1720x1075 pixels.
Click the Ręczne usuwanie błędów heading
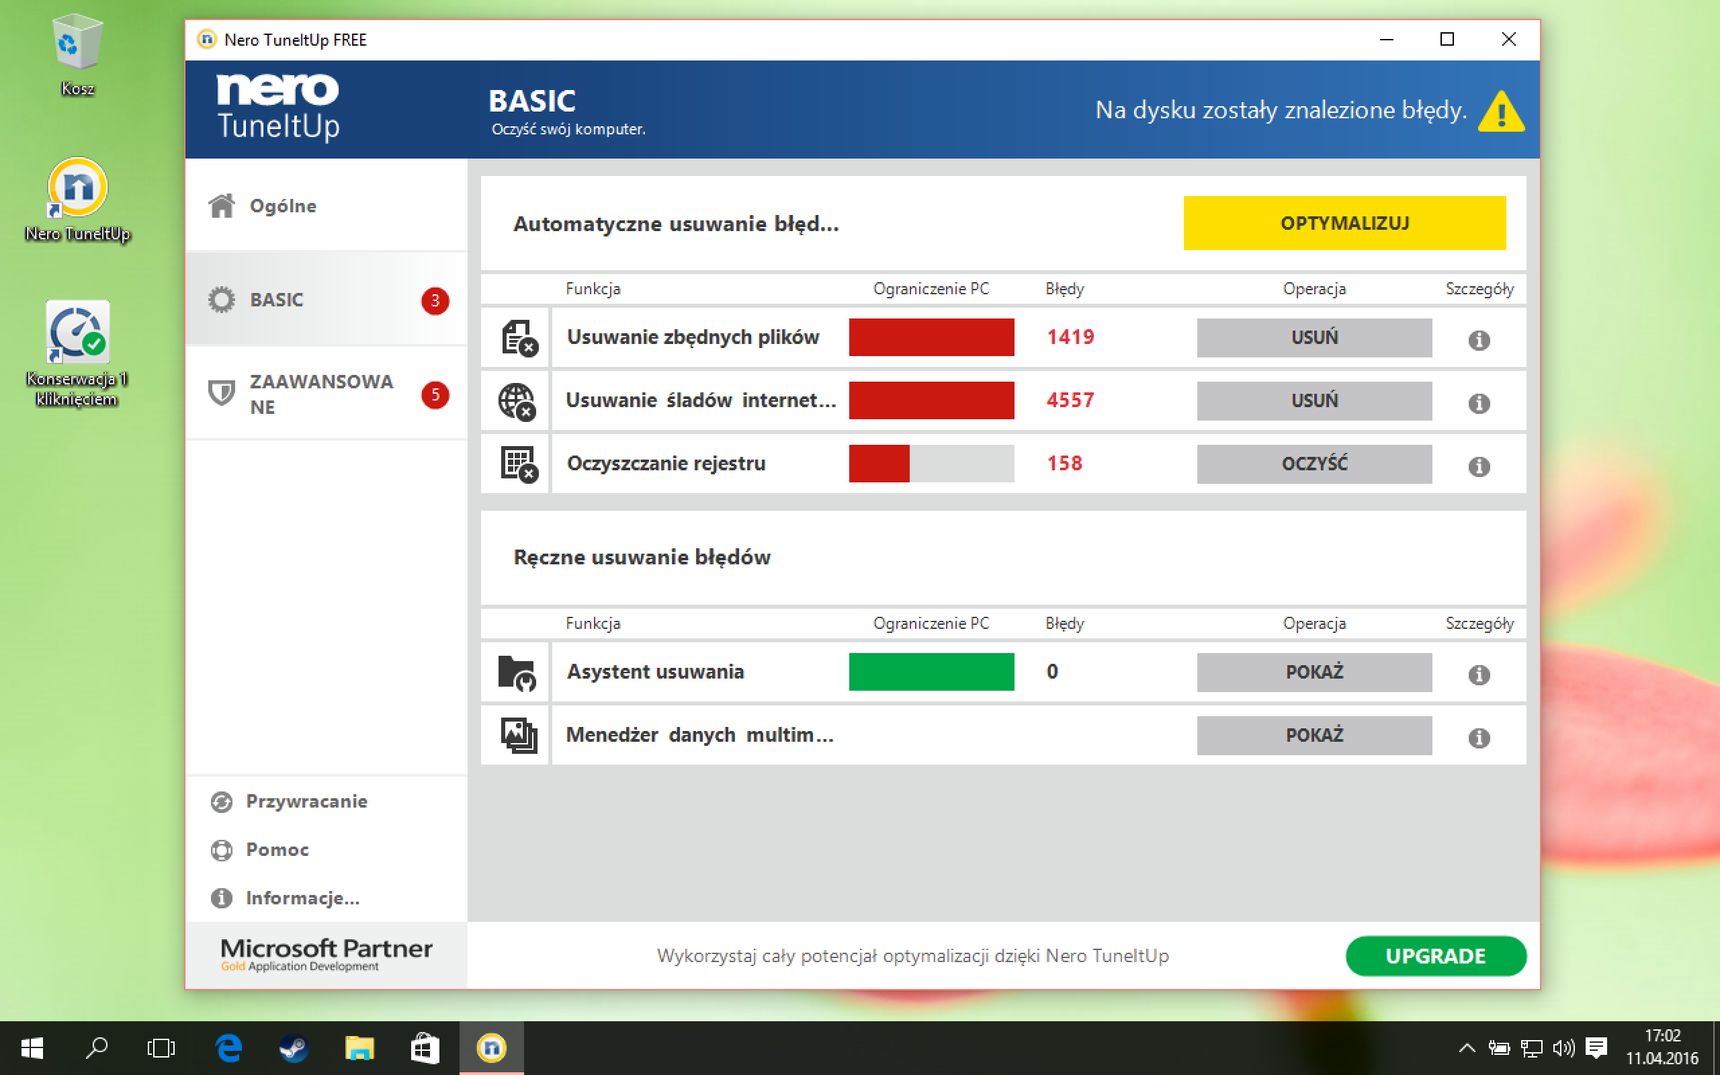(x=642, y=557)
